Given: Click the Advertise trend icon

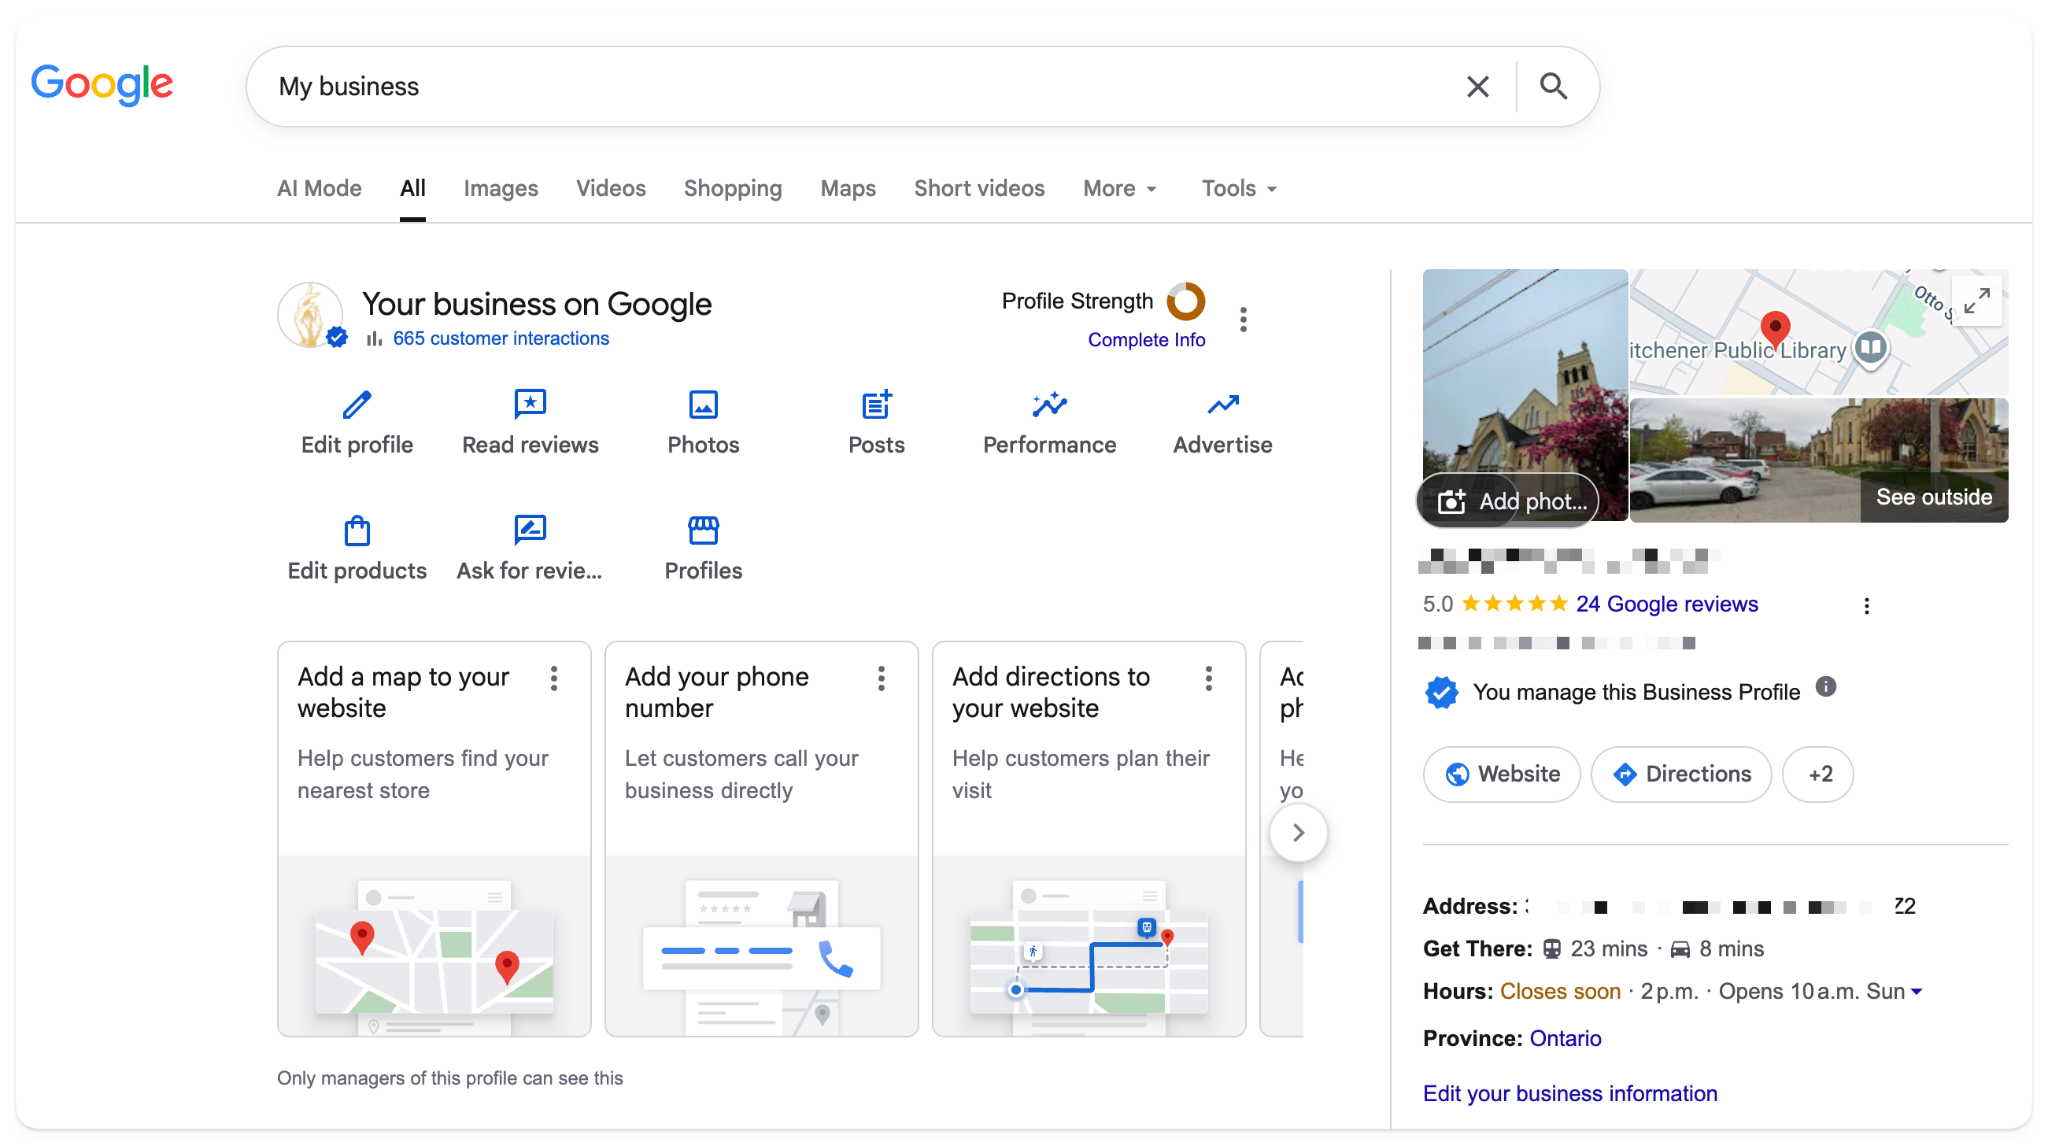Looking at the screenshot, I should tap(1223, 405).
